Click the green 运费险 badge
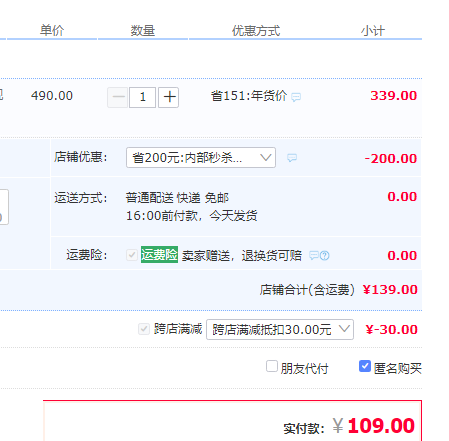This screenshot has width=449, height=441. pos(159,255)
